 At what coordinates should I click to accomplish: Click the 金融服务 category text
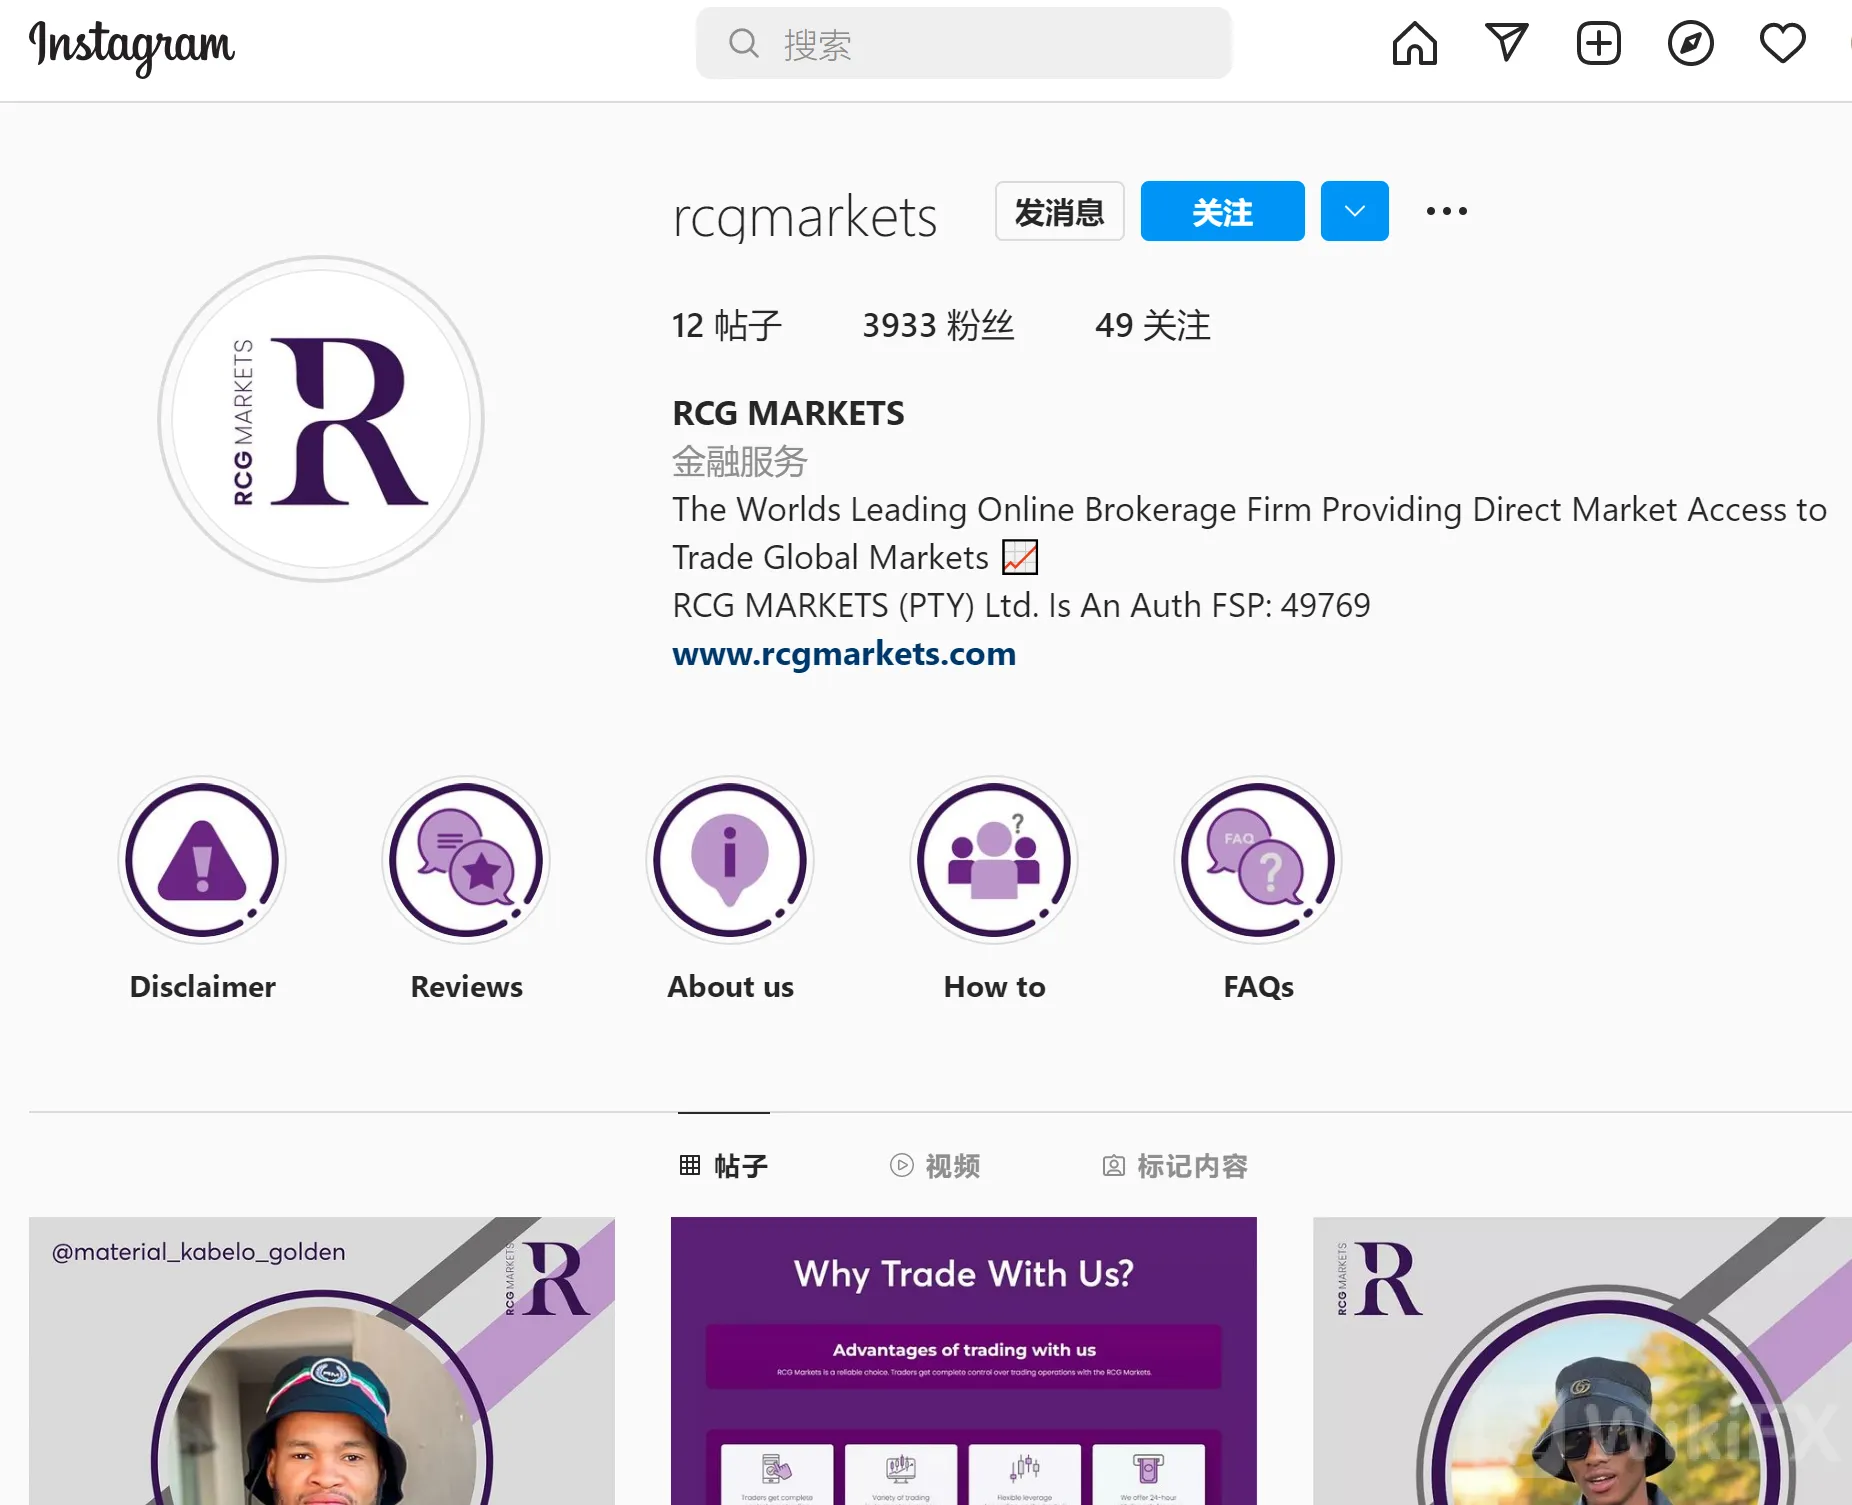click(x=740, y=461)
